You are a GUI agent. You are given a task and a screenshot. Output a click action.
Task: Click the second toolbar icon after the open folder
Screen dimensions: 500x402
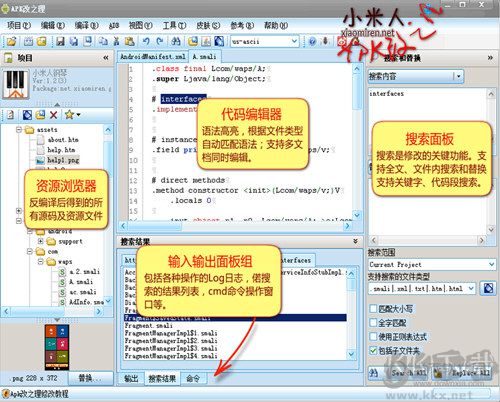(x=42, y=41)
